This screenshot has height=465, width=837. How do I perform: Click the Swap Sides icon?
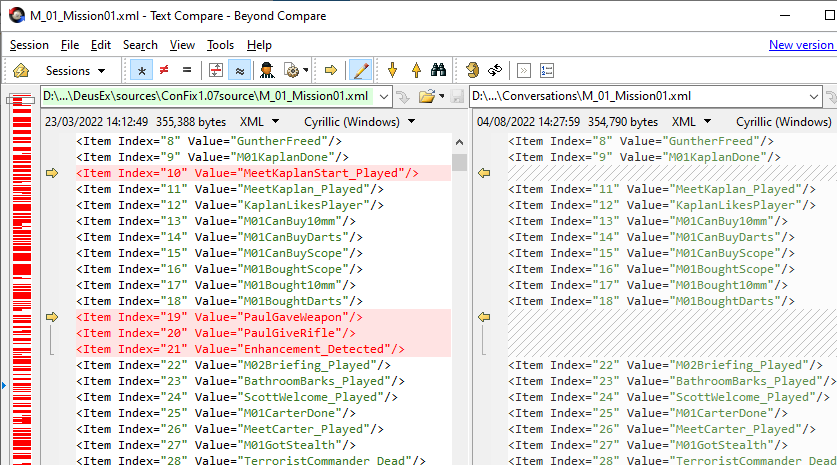tap(472, 70)
